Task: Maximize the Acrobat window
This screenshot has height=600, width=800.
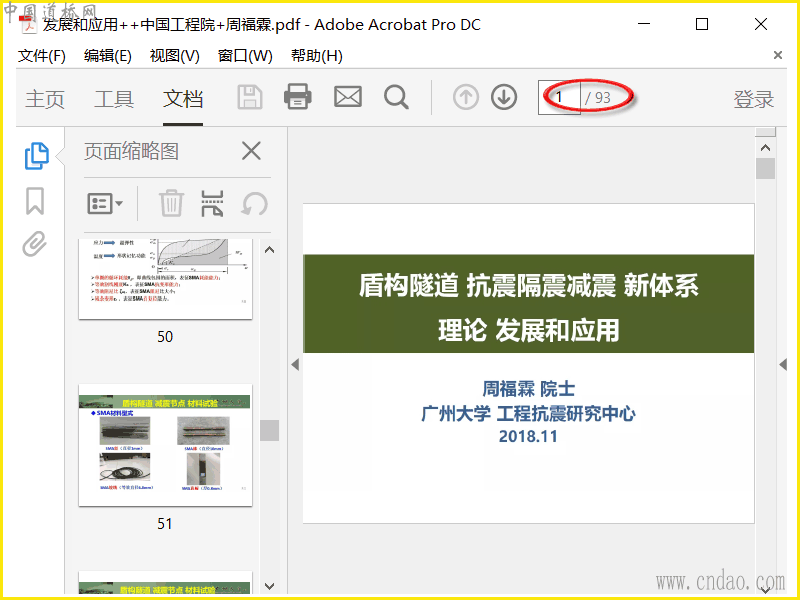Action: coord(702,24)
